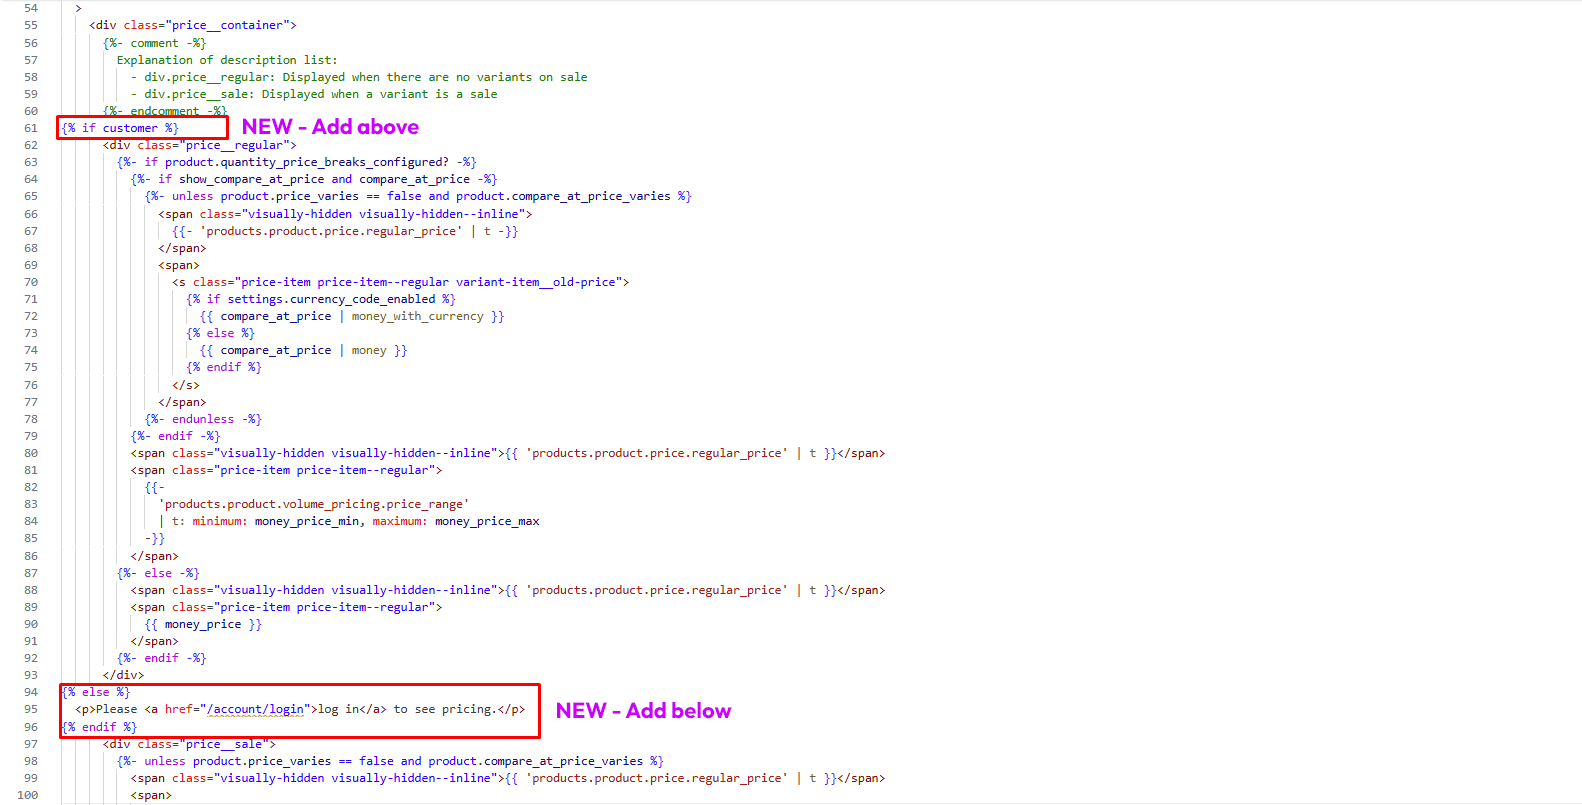
Task: Click 'compare_at_price | money_with_currency' line
Action: pos(352,316)
